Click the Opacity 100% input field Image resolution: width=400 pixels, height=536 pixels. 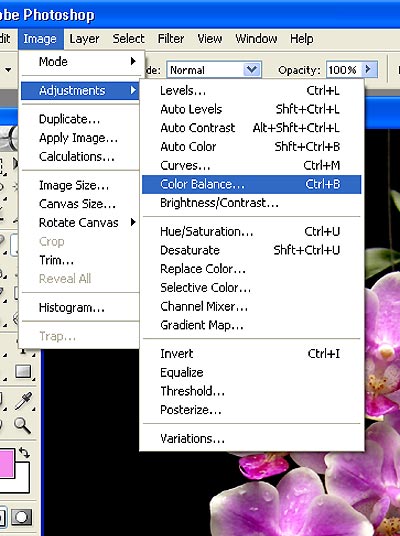click(343, 70)
